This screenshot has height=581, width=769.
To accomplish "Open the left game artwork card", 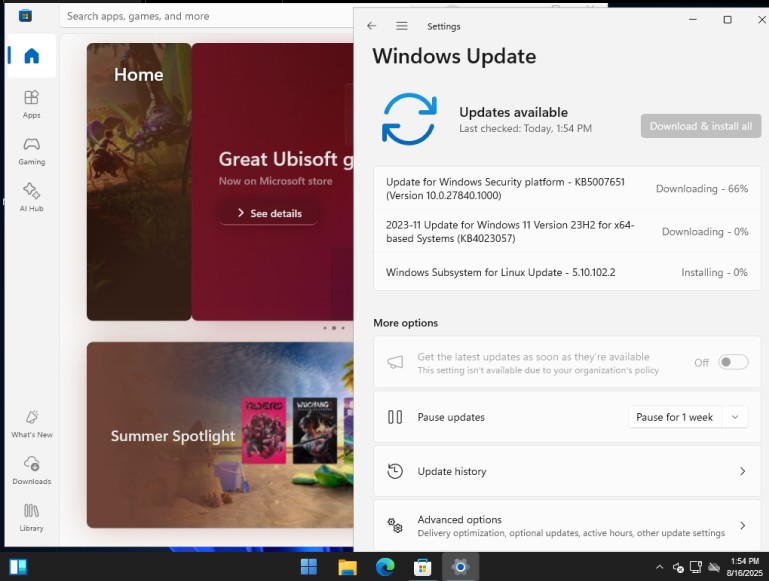I will (139, 182).
